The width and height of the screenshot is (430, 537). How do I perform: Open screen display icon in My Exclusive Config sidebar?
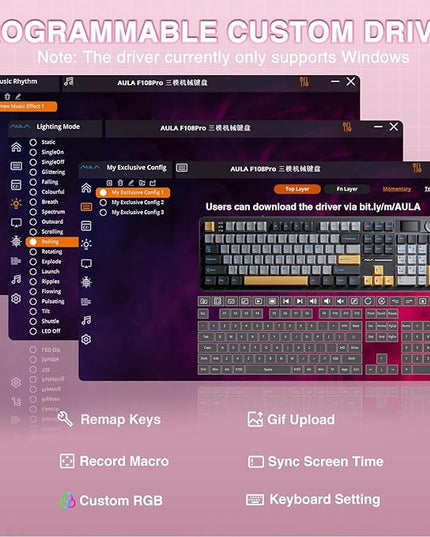click(86, 263)
